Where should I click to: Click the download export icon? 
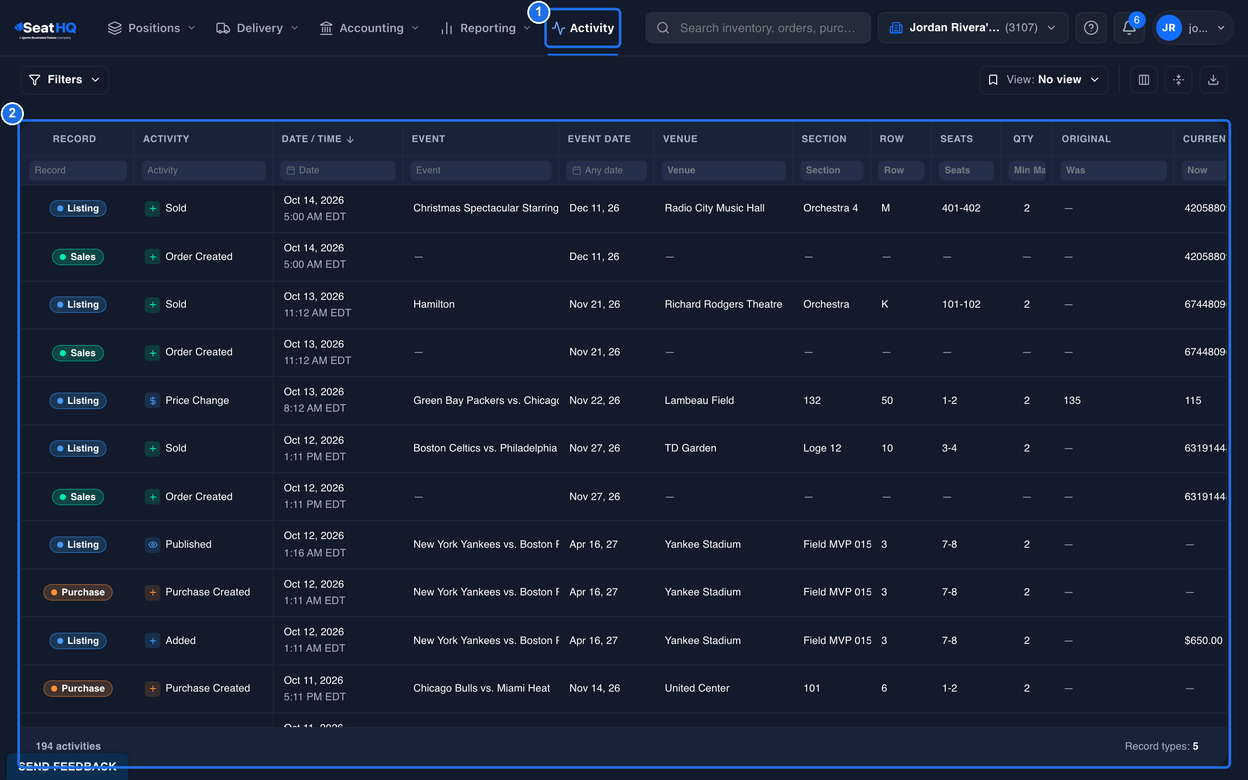[x=1213, y=80]
